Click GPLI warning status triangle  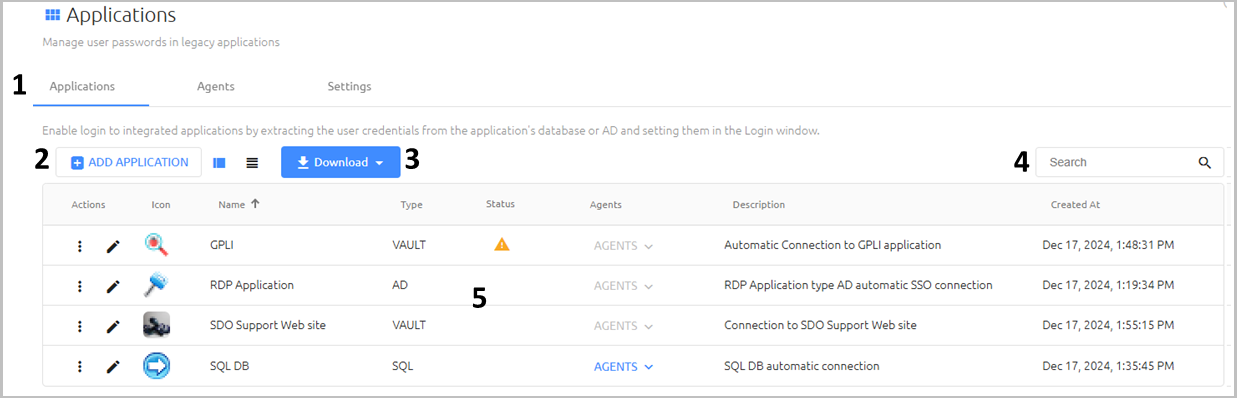click(502, 244)
